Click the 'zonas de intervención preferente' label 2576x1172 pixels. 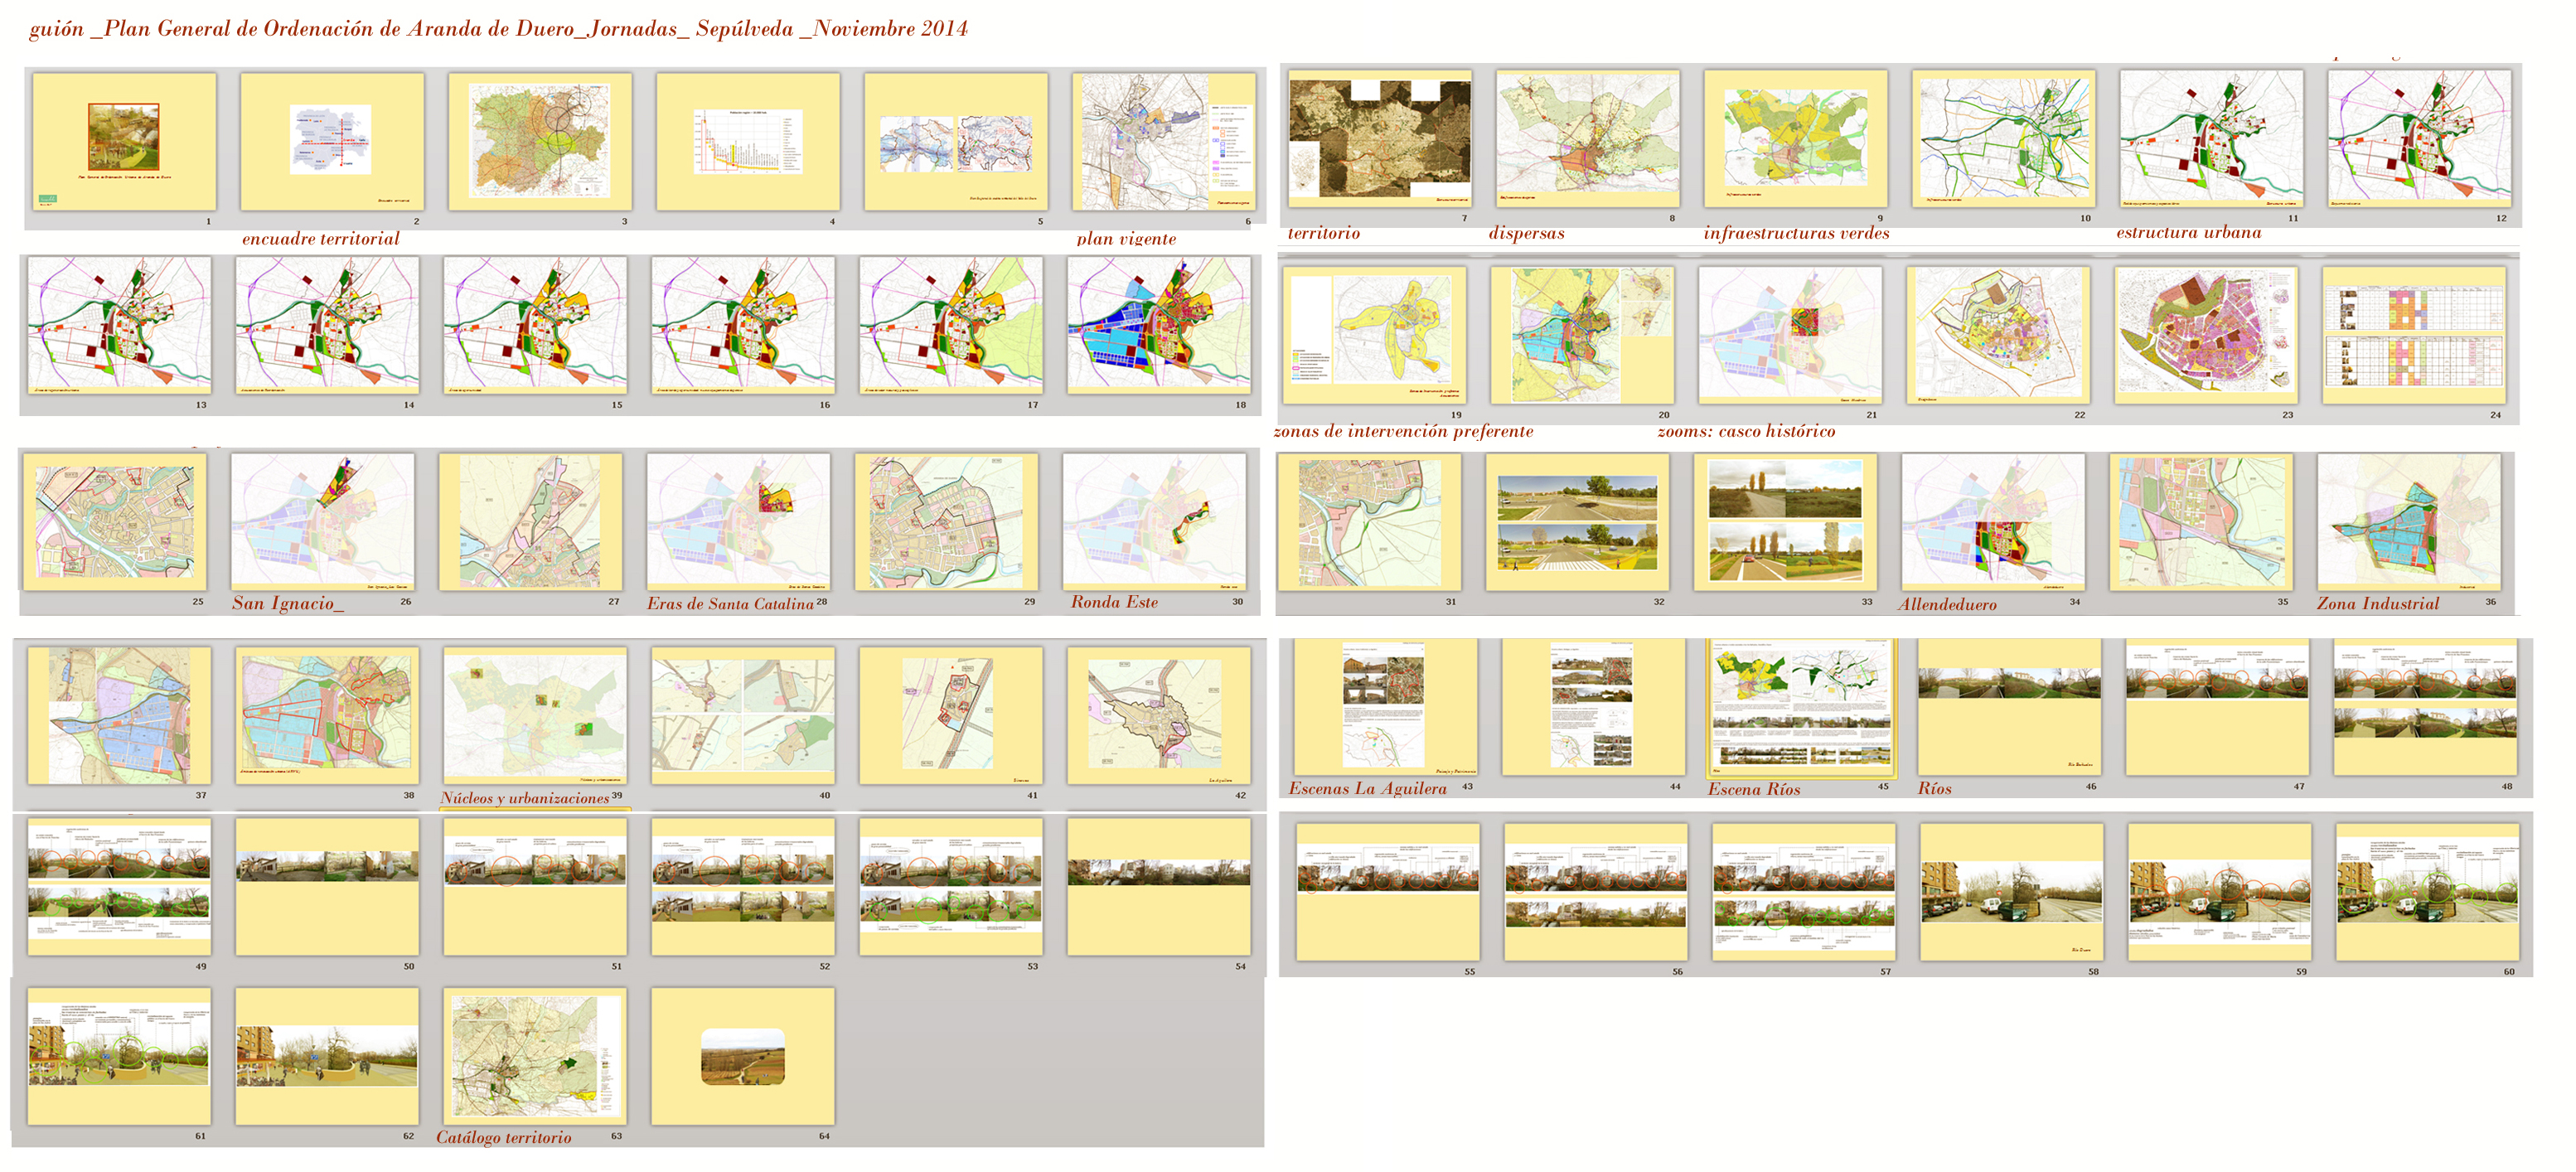pos(1403,431)
